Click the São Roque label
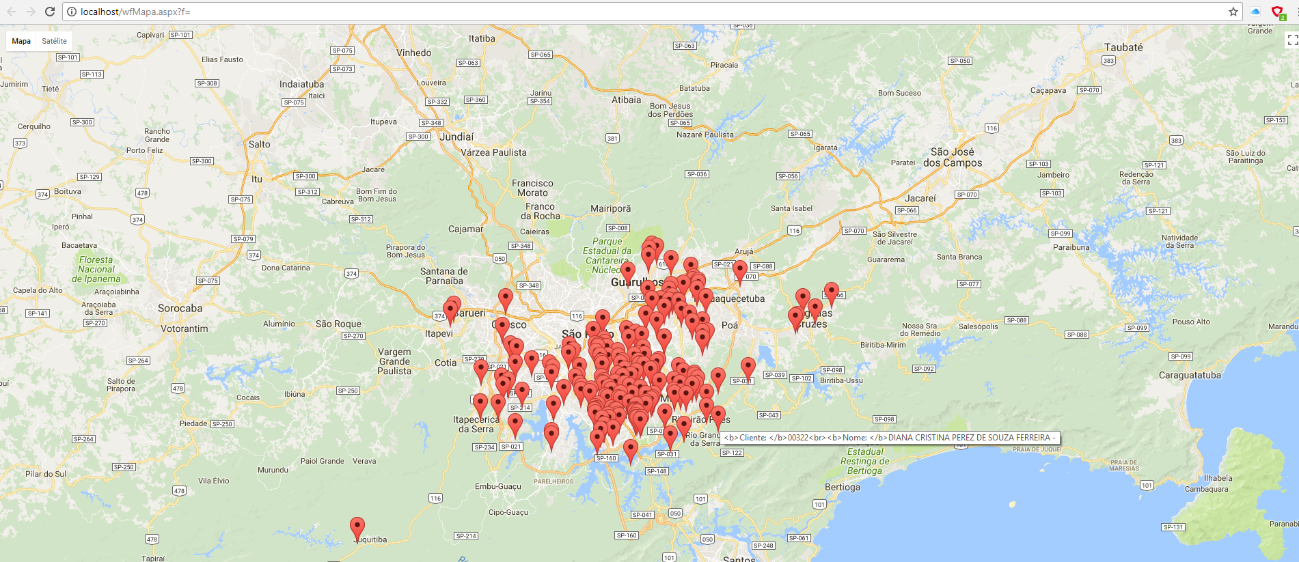This screenshot has width=1299, height=562. [338, 324]
